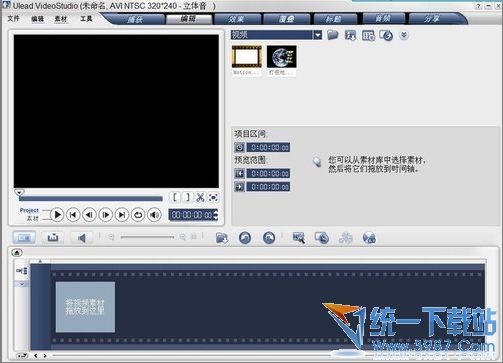Jump to Home (start) of the preview

[x=73, y=215]
